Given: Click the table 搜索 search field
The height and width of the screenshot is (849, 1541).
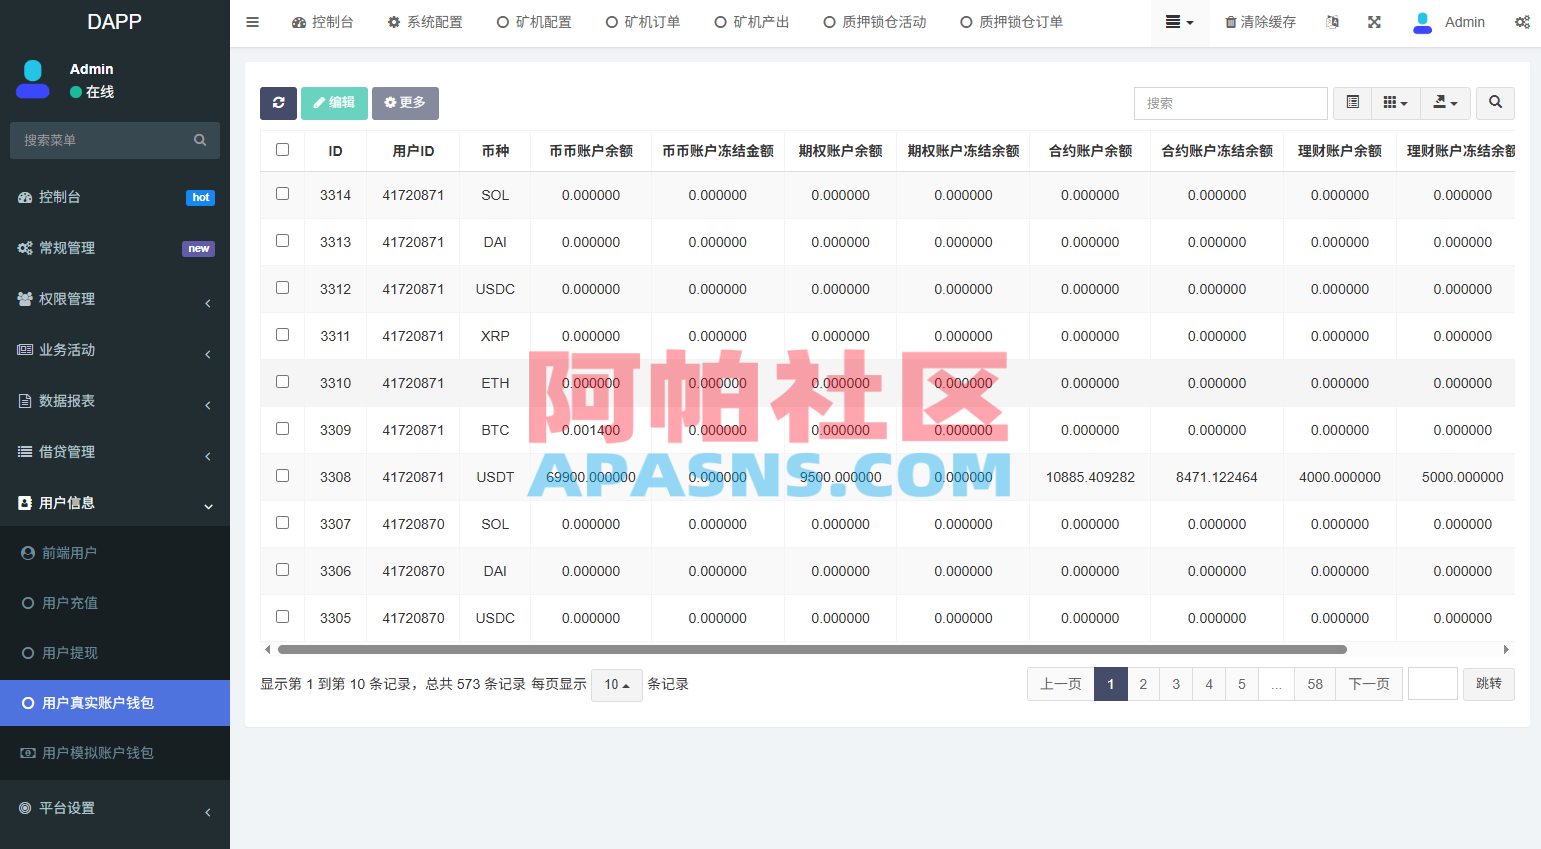Looking at the screenshot, I should click(x=1231, y=103).
